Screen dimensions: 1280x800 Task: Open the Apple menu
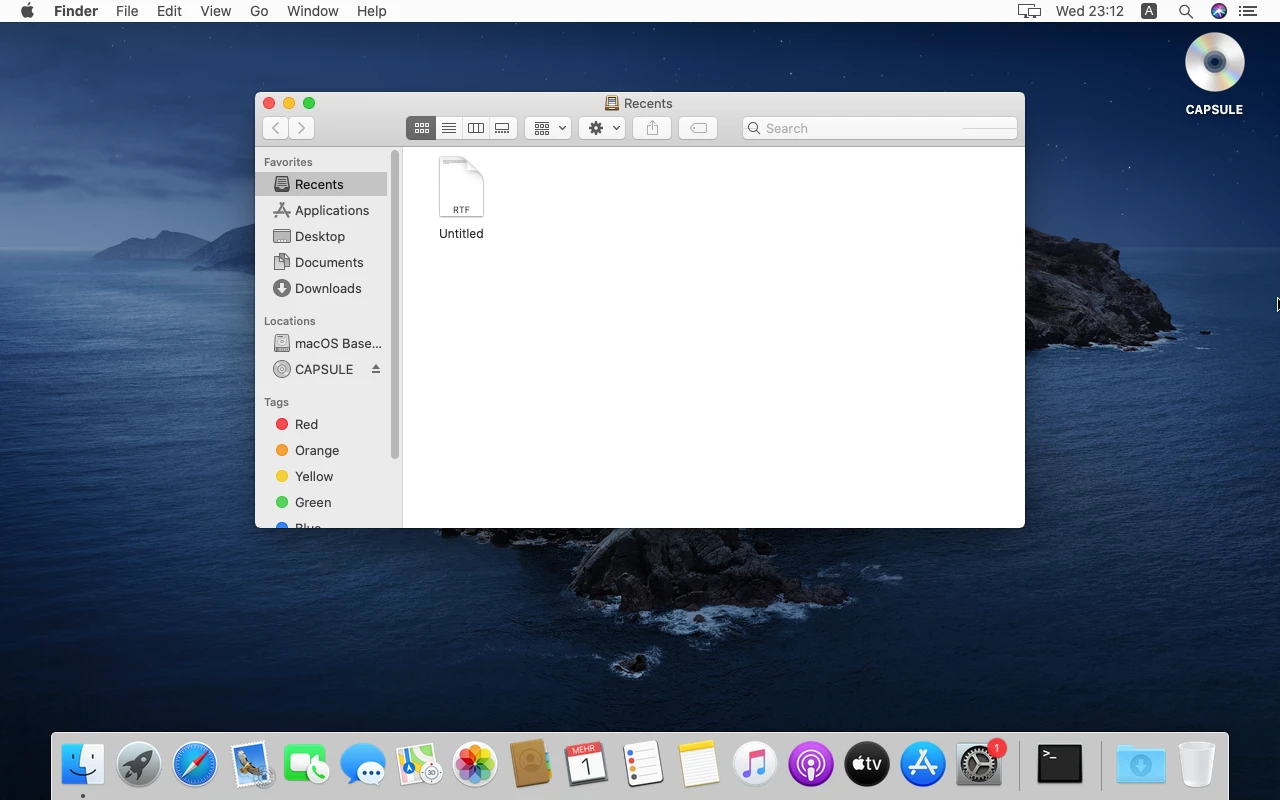tap(27, 11)
